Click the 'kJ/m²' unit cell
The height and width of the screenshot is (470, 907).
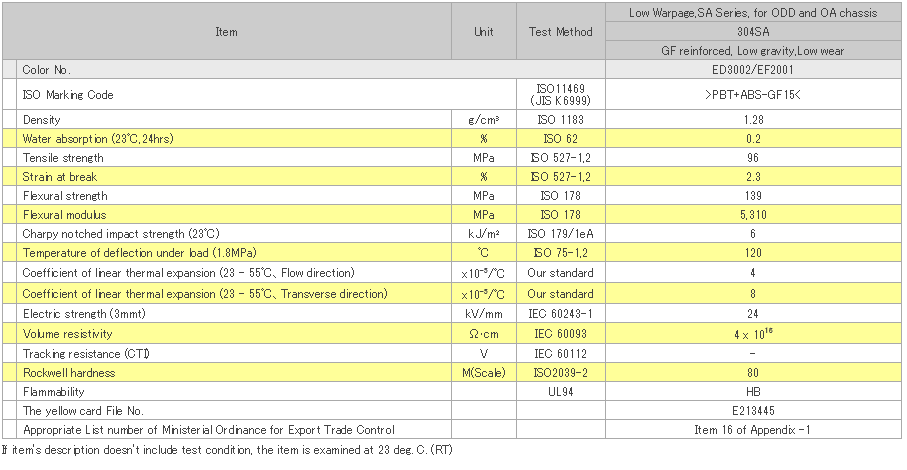point(484,234)
